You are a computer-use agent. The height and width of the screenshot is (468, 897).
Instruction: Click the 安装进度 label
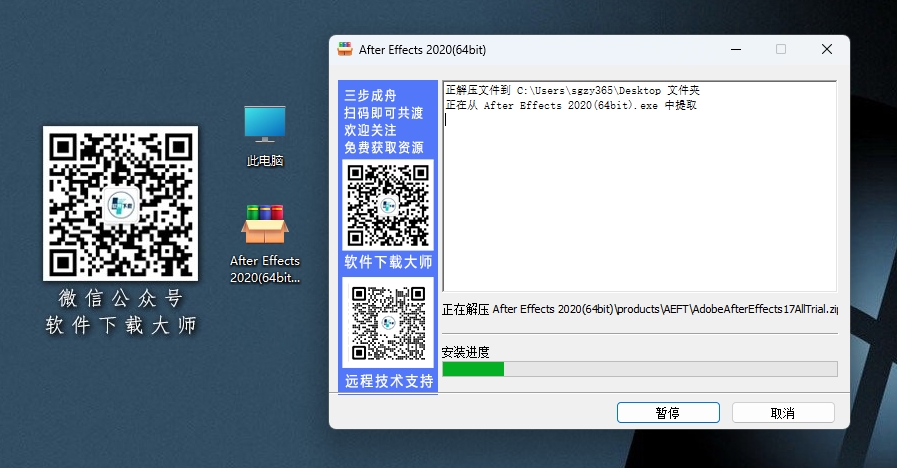click(466, 352)
